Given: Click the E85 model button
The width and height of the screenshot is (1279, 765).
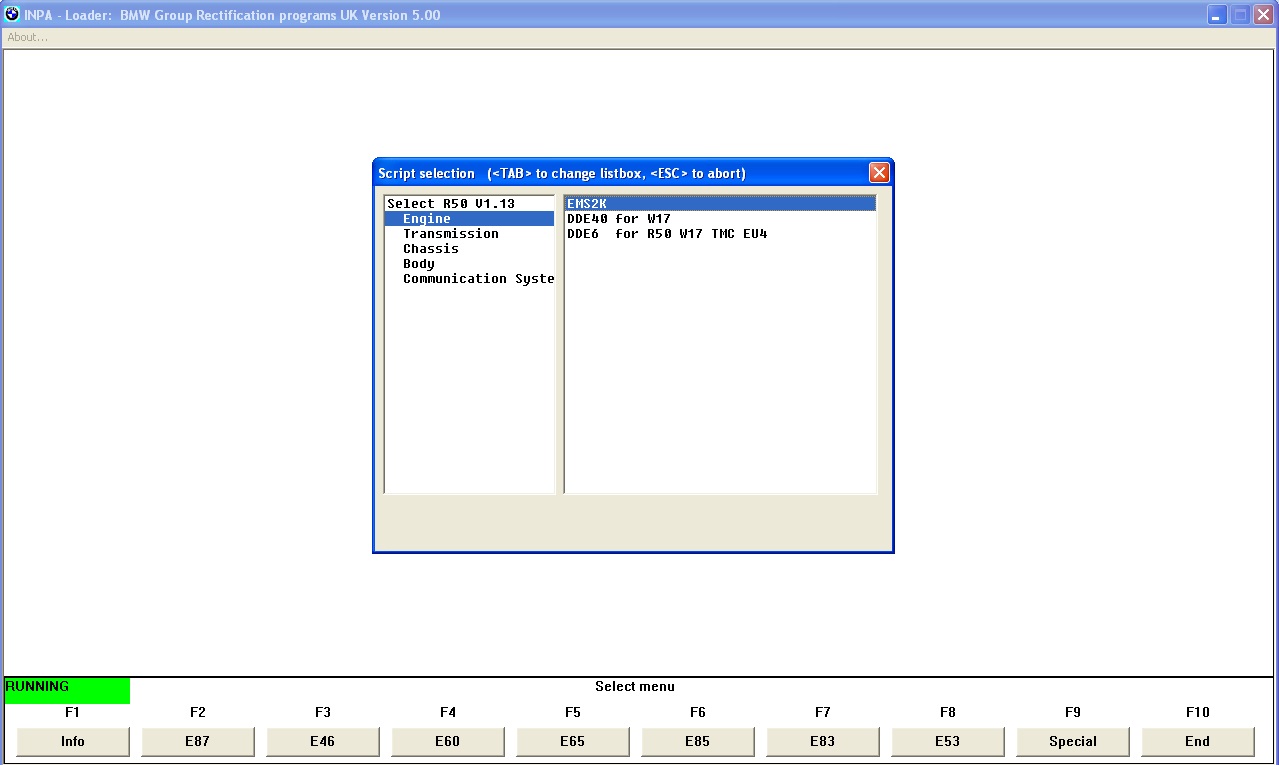Looking at the screenshot, I should [697, 741].
